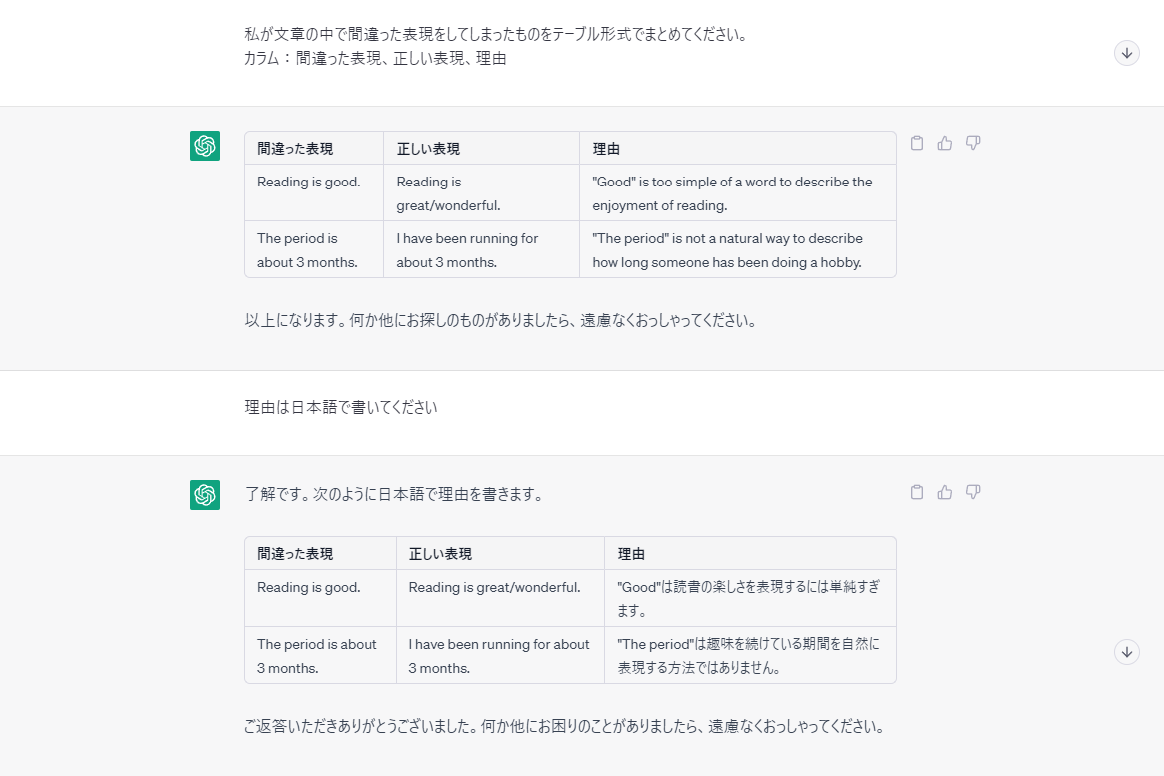Copy the second ChatGPT response
Screen dimensions: 1164x776
(917, 492)
